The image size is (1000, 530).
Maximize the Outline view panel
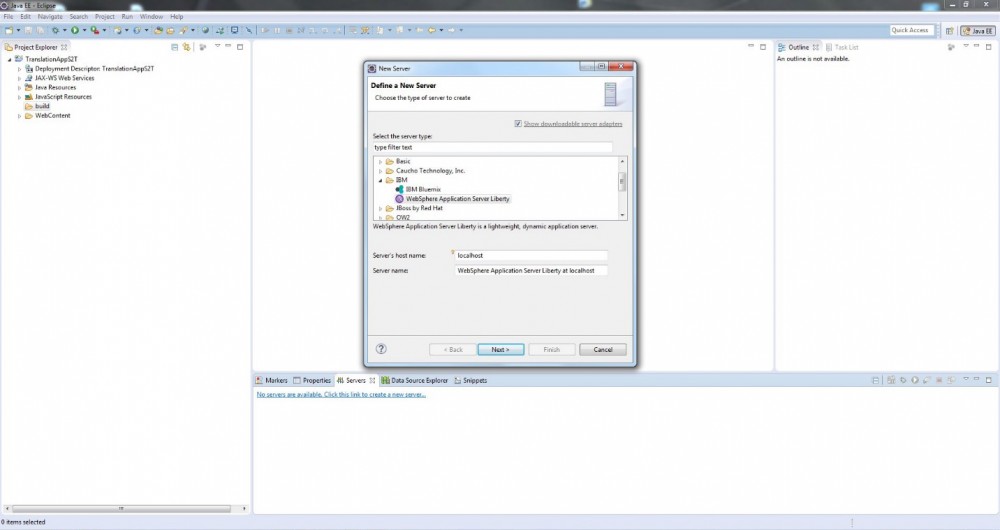pyautogui.click(x=989, y=47)
